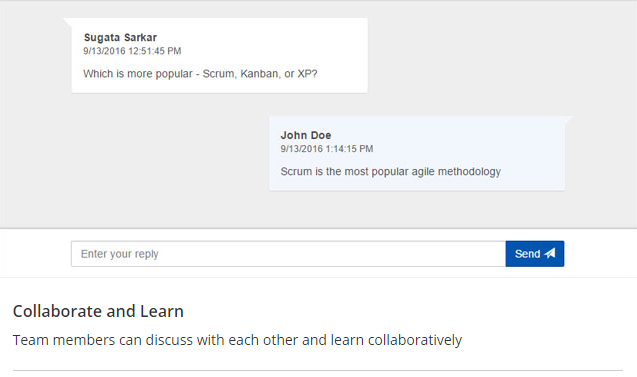Select Sugata Sarkar's name in chat
Viewport: 637px width, 377px height.
(120, 37)
